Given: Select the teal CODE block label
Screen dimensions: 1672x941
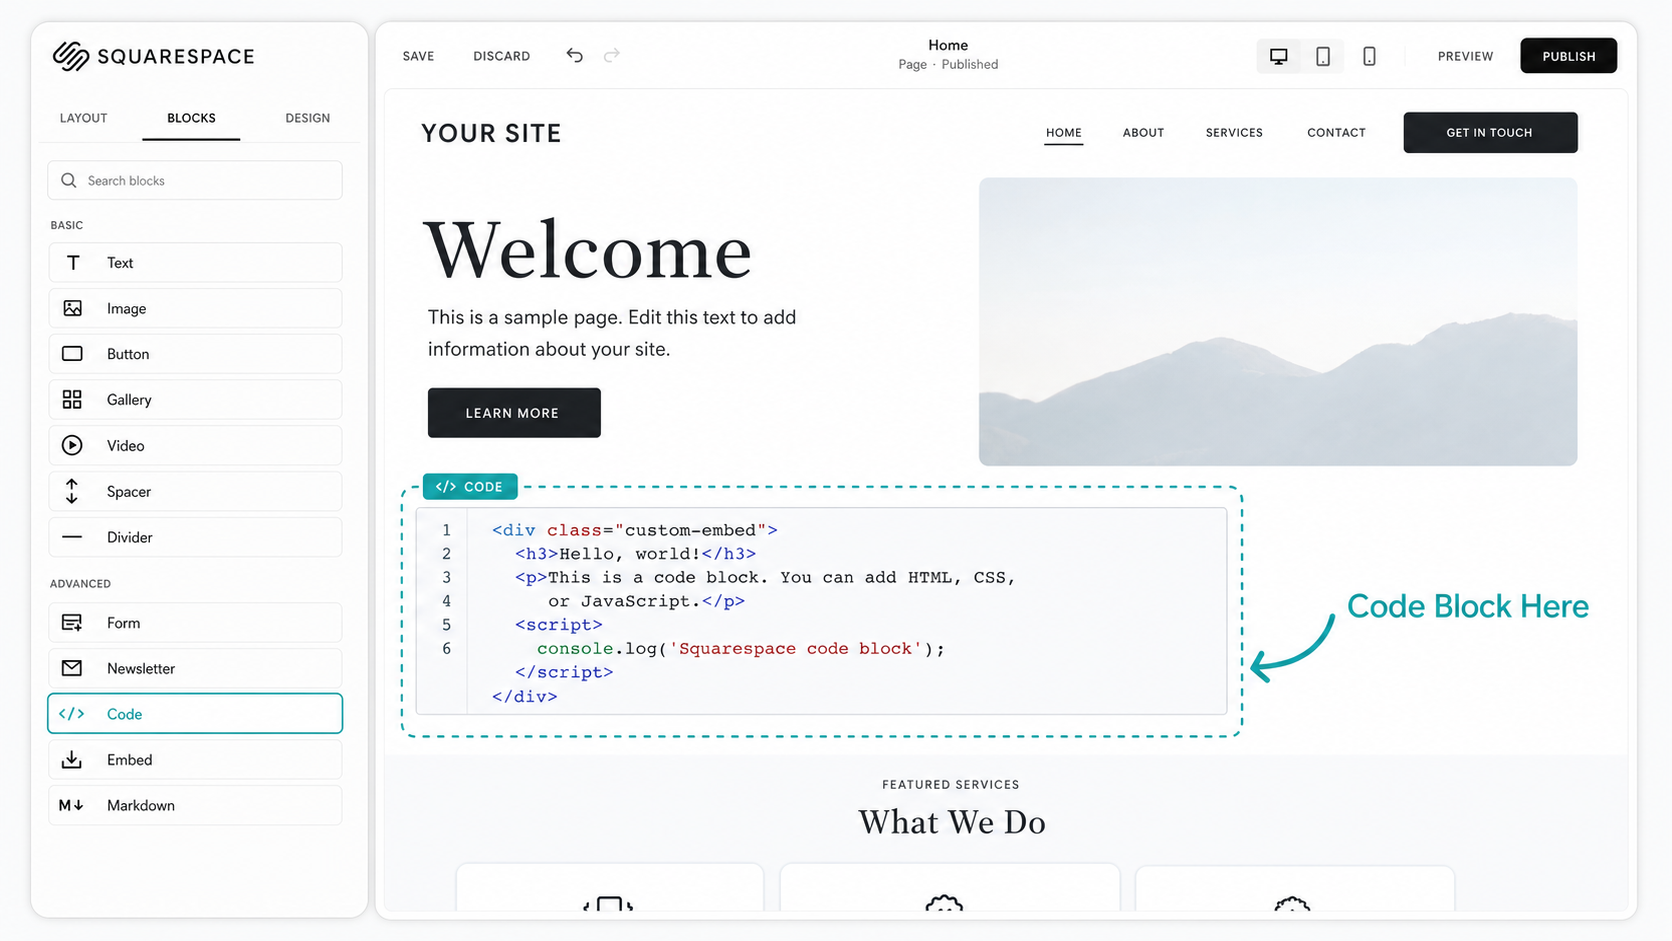Looking at the screenshot, I should 470,486.
